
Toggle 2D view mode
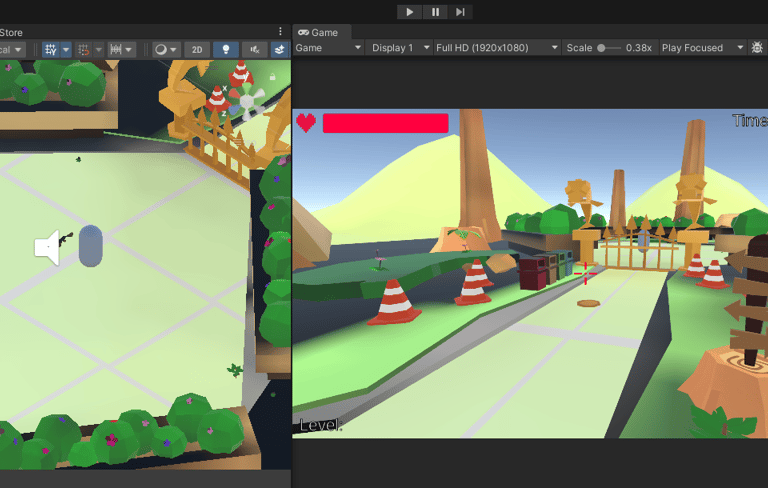coord(197,49)
